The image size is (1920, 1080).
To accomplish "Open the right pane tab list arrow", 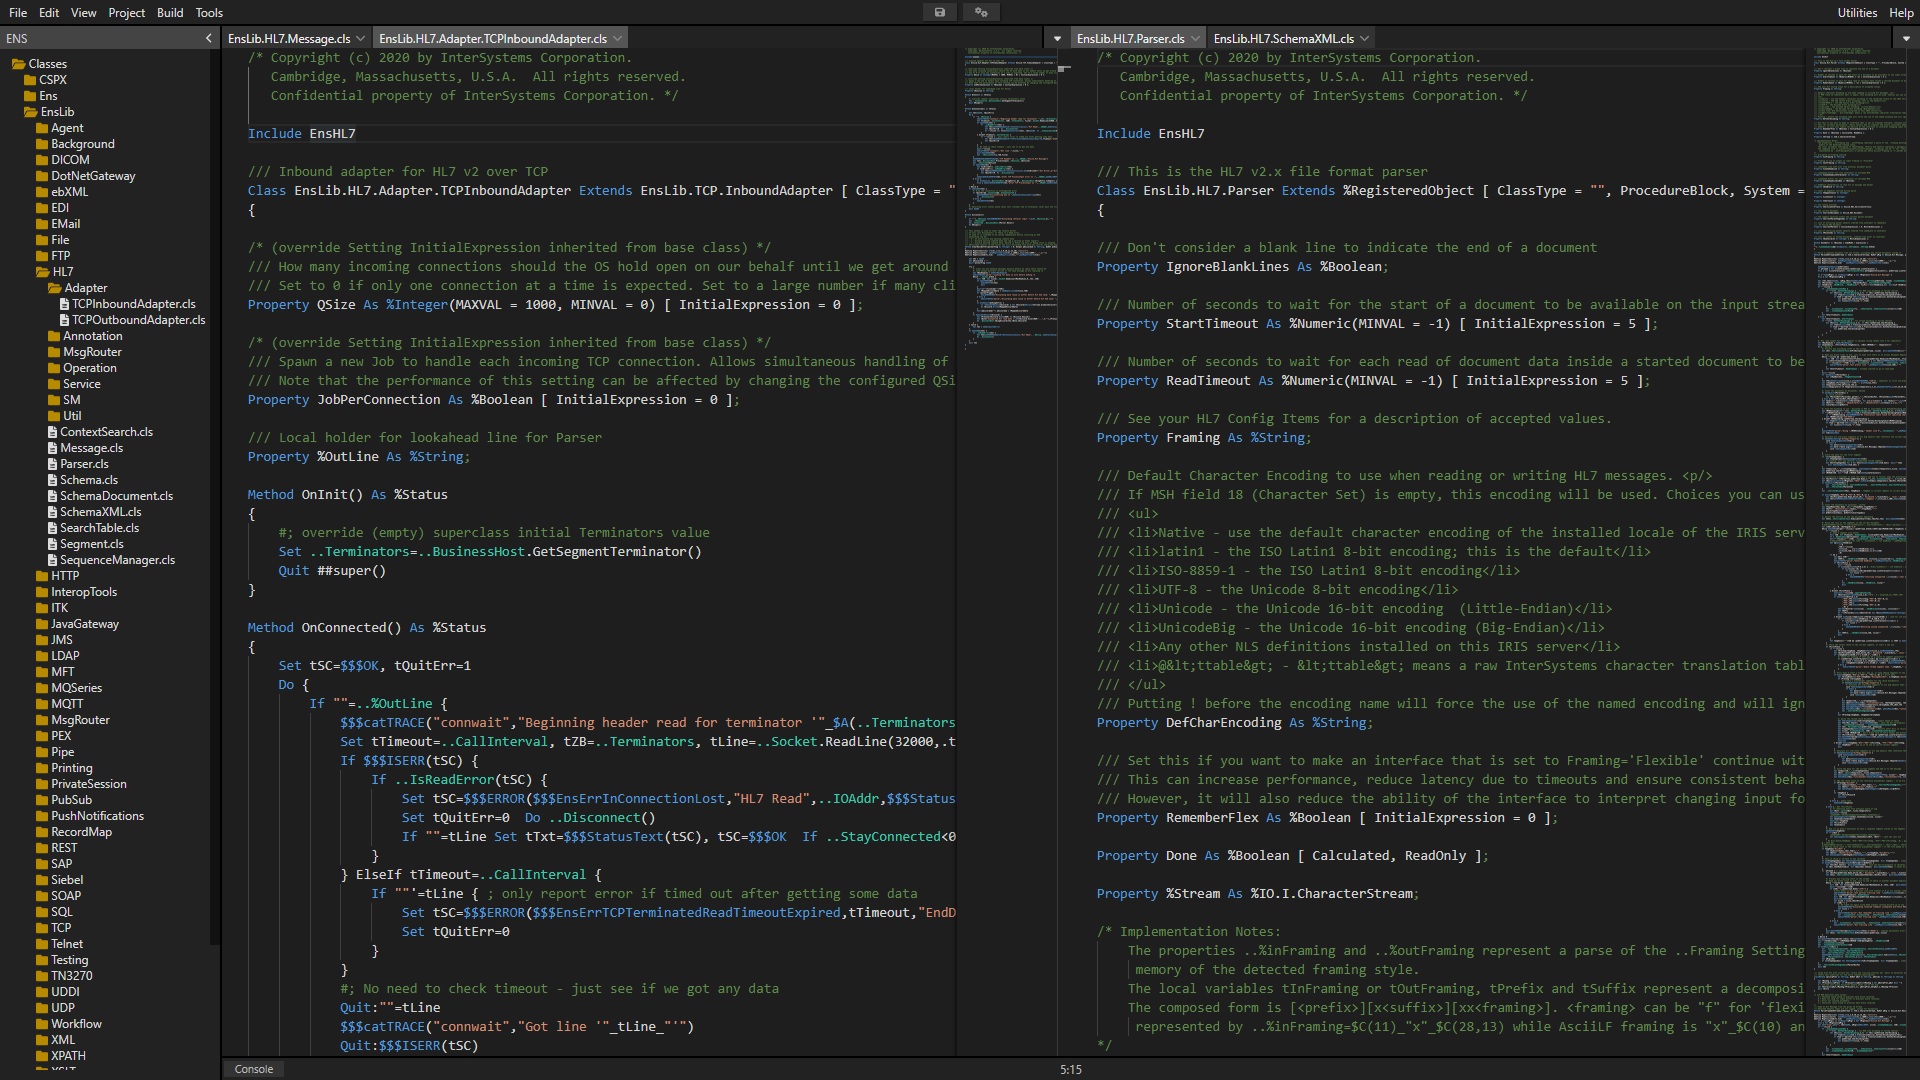I will 1905,39.
